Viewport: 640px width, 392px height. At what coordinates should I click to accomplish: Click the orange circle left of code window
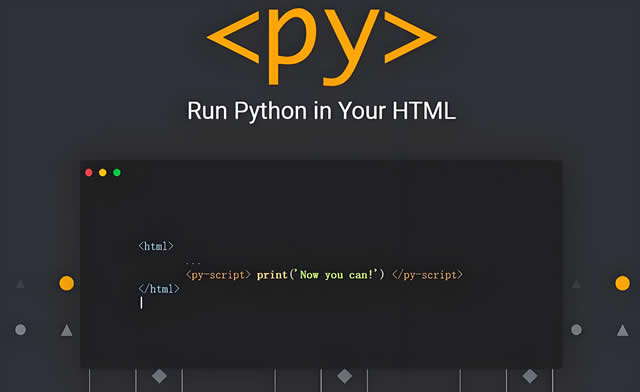point(67,283)
